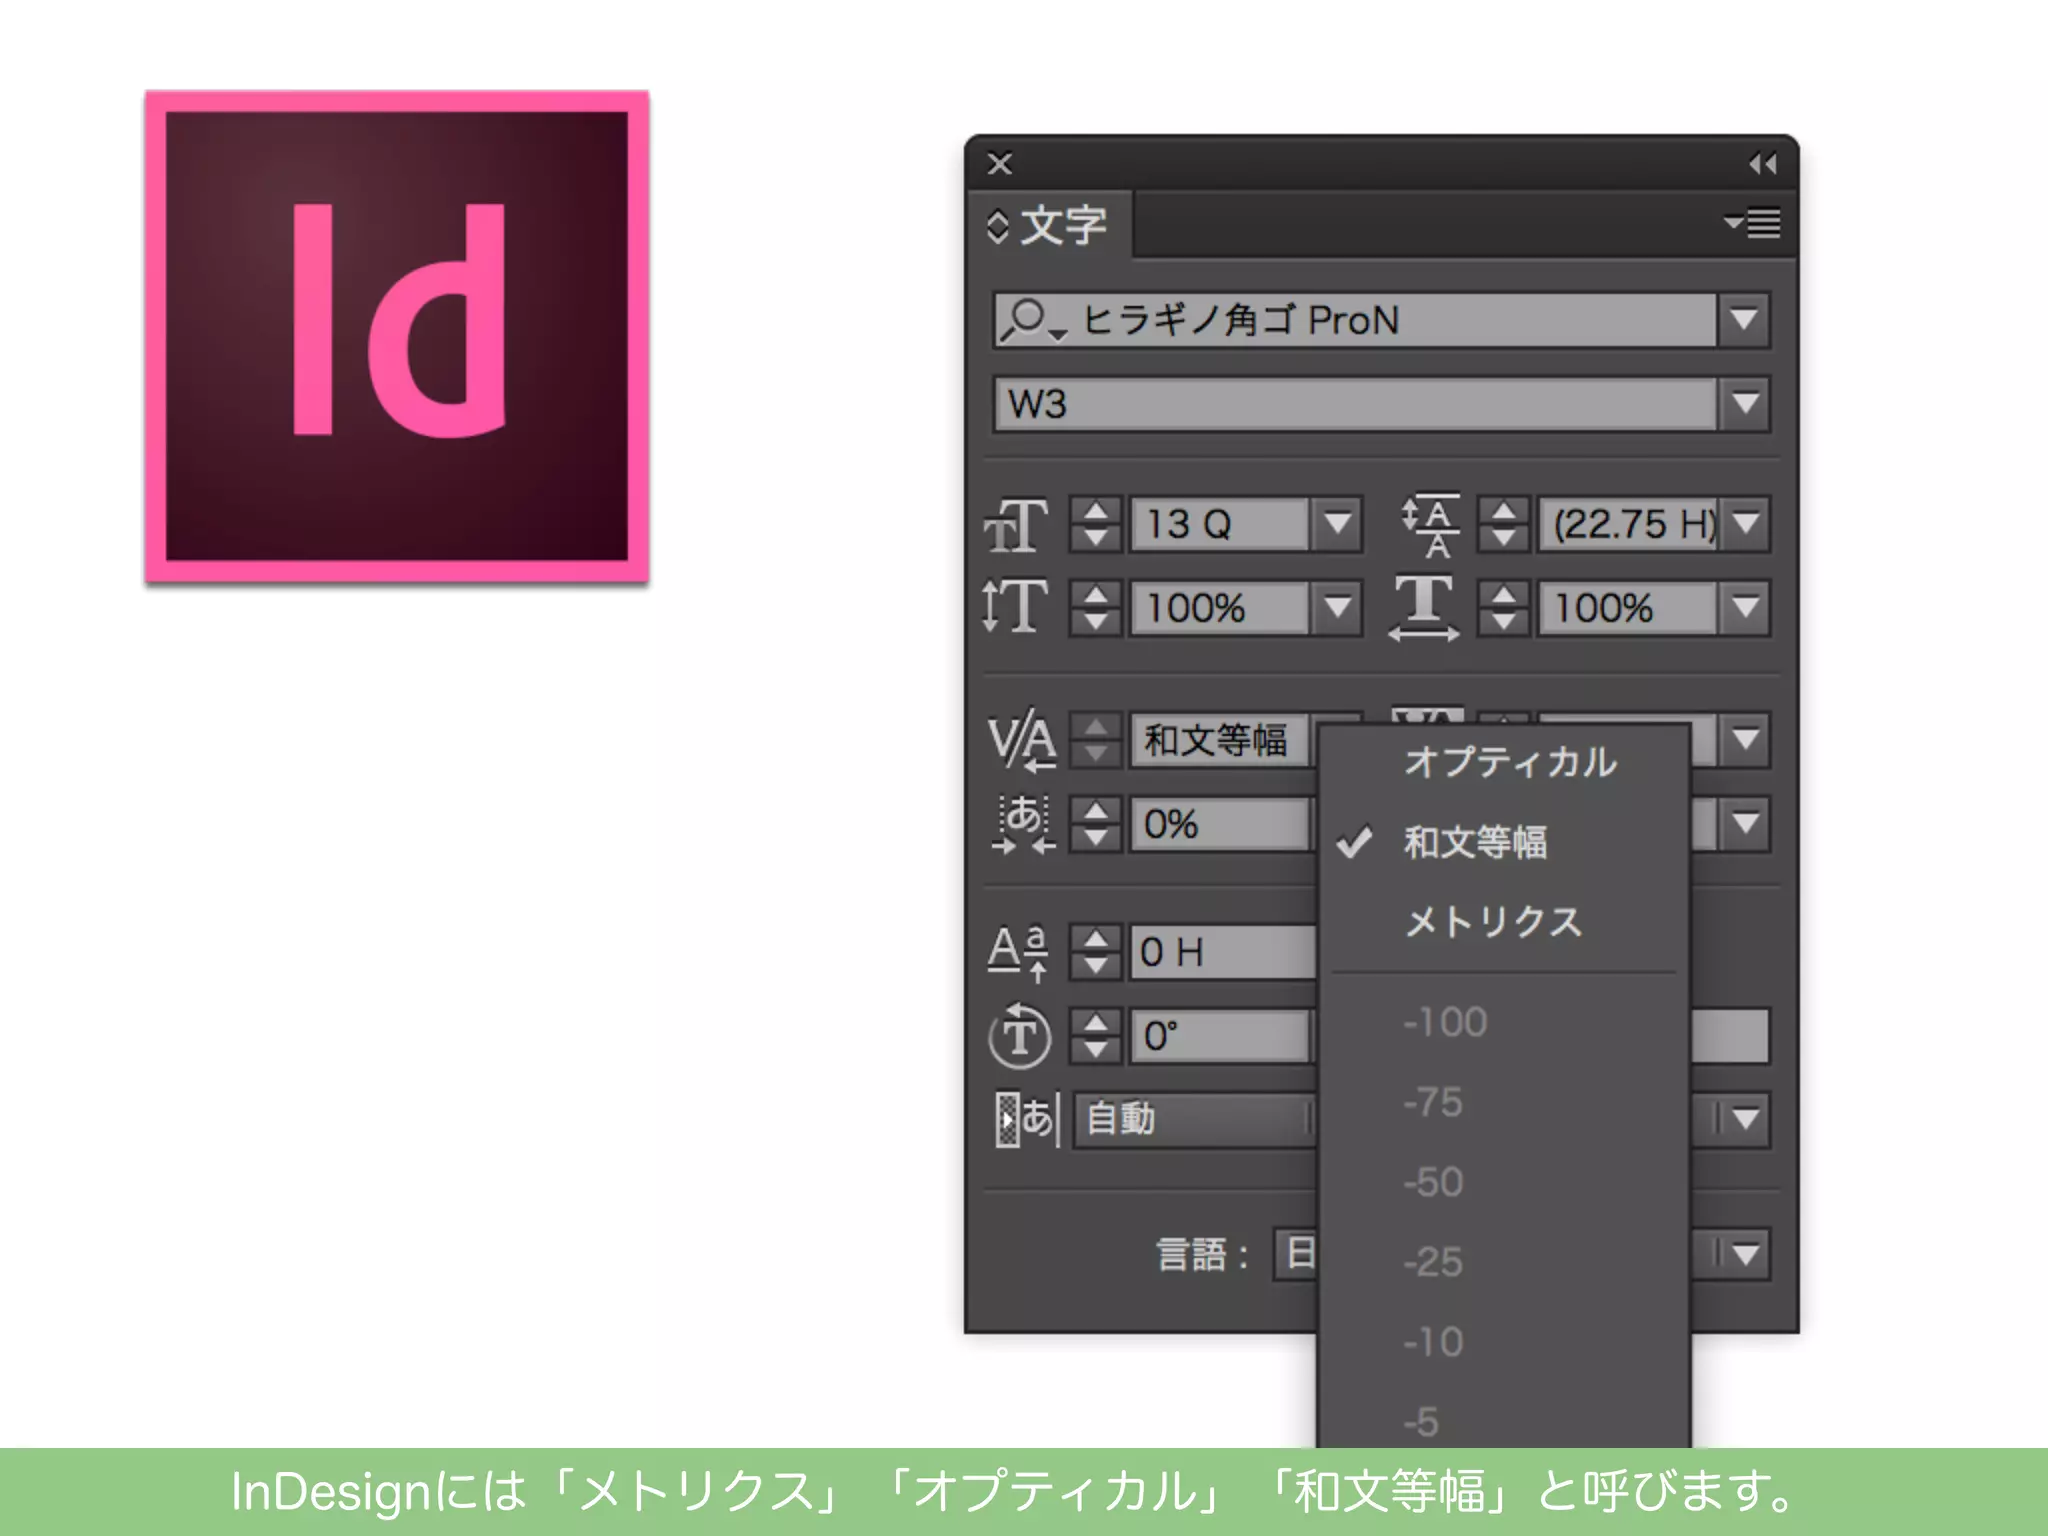
Task: Open the 13 Q font size dropdown
Action: point(1337,524)
